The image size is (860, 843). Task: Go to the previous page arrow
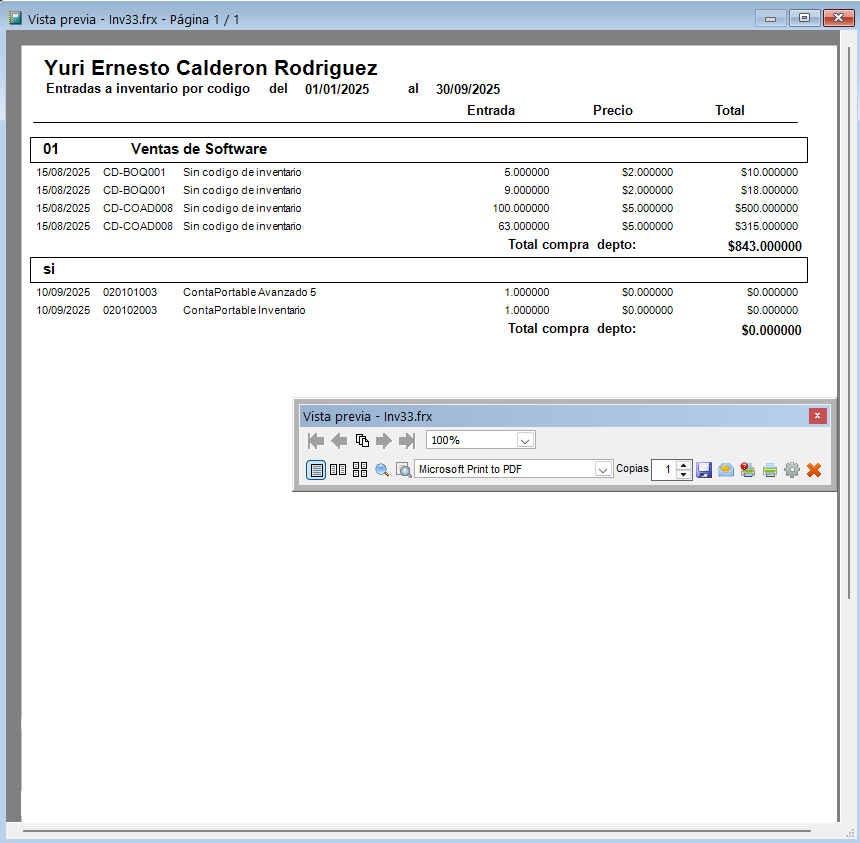[x=338, y=440]
